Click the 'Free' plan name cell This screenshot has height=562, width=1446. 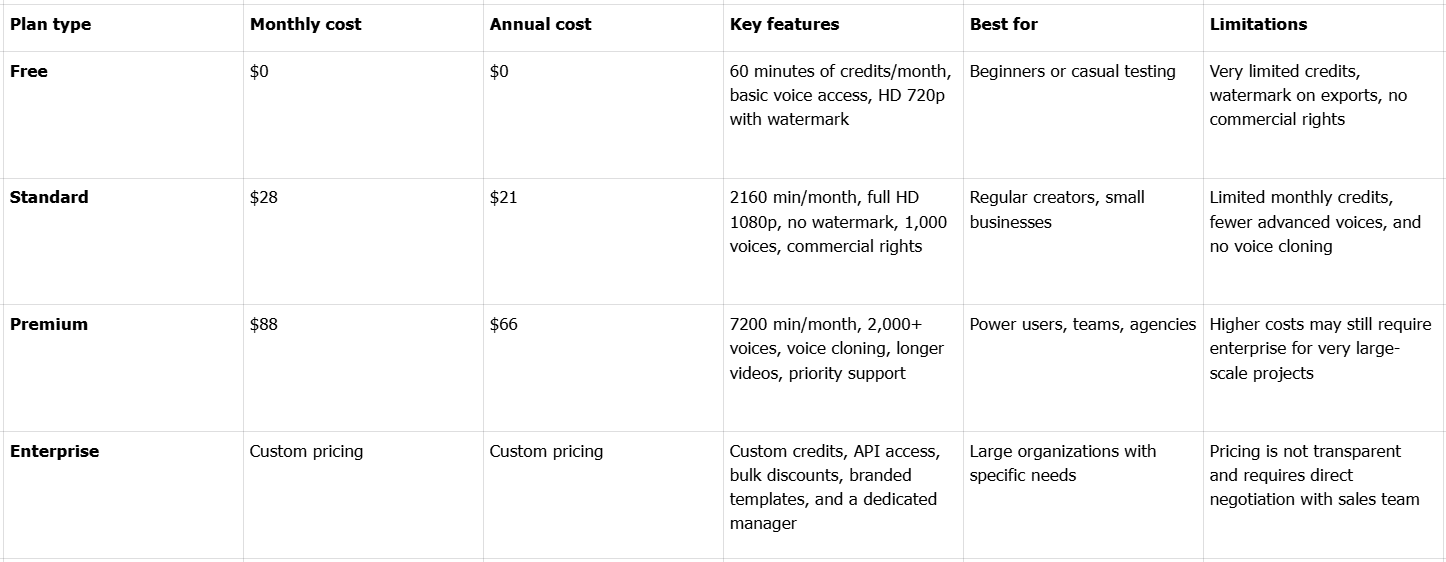click(x=29, y=71)
